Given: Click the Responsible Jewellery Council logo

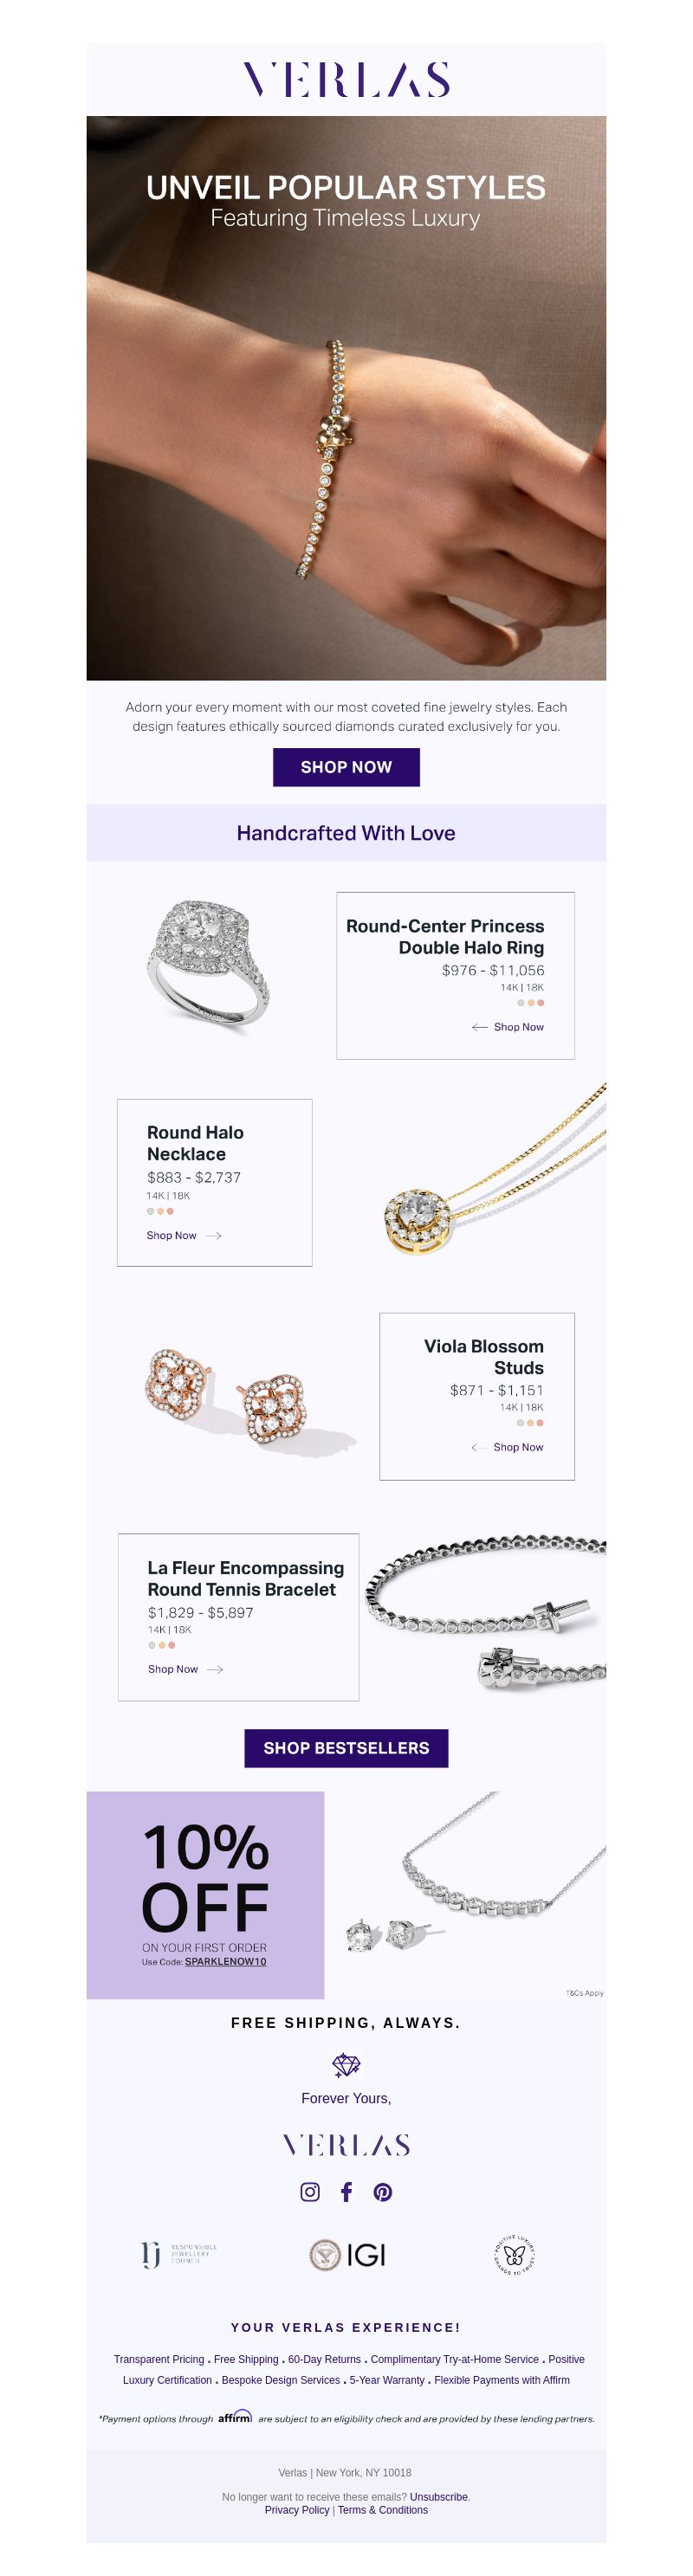Looking at the screenshot, I should coord(179,2255).
